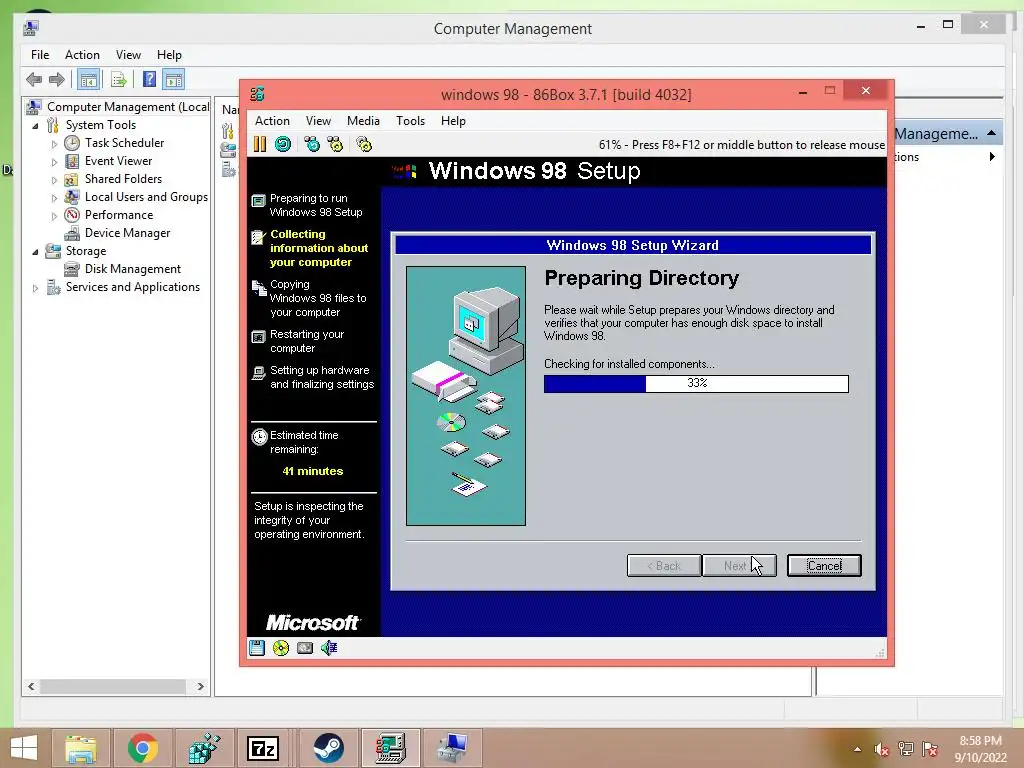Show hidden tray icons arrow

[857, 750]
